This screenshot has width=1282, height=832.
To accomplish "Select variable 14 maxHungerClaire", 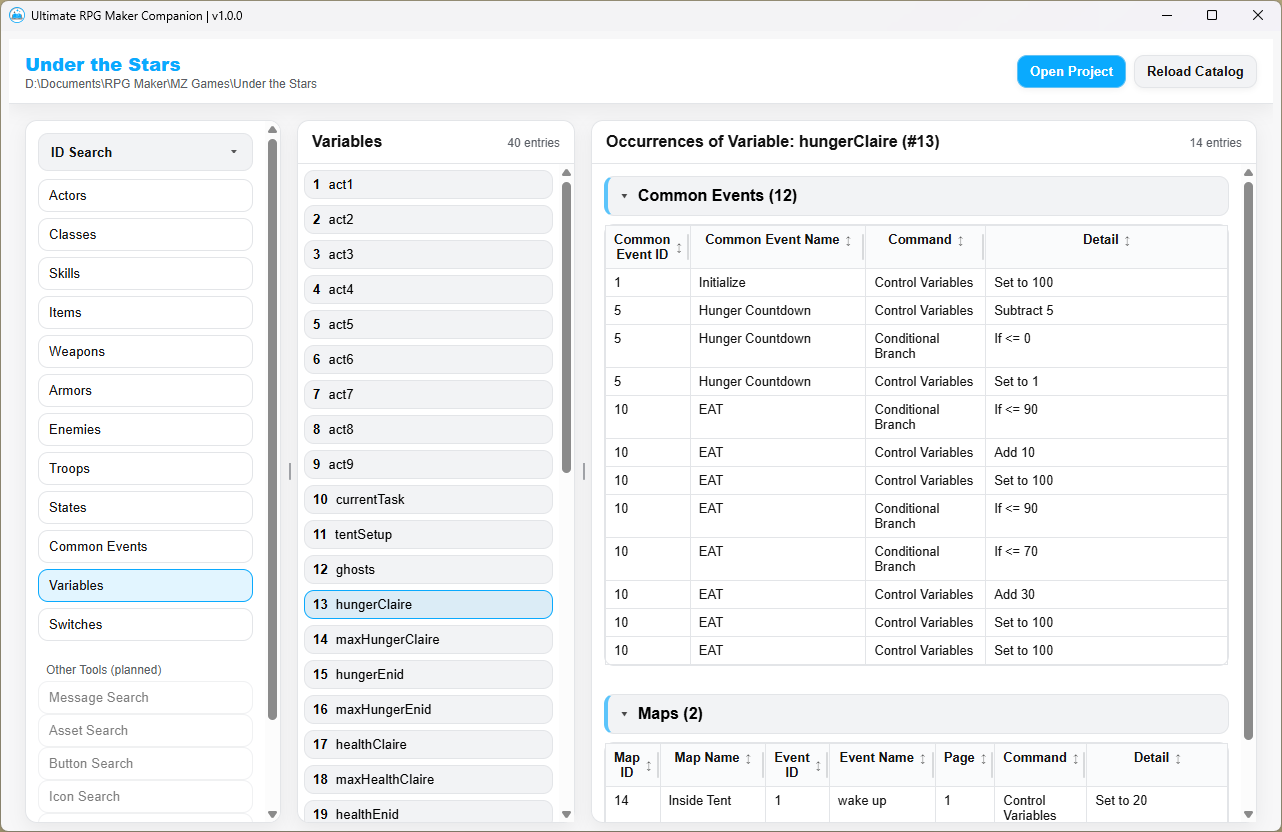I will (x=428, y=639).
